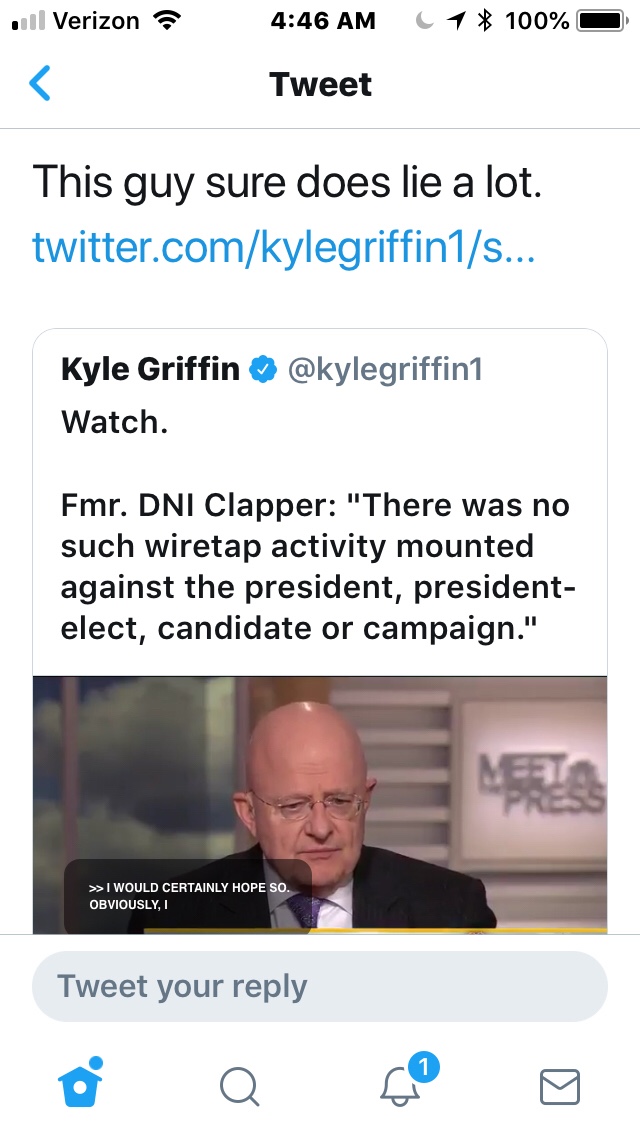The width and height of the screenshot is (640, 1136).
Task: Tap the blue back arrow
Action: click(x=40, y=84)
